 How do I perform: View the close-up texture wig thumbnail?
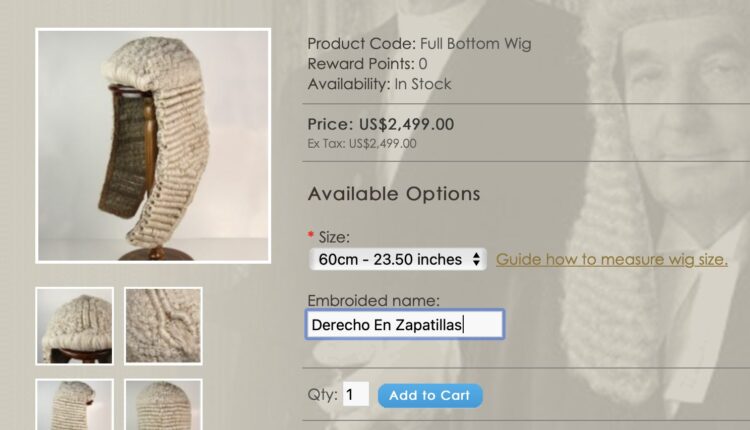pyautogui.click(x=163, y=326)
